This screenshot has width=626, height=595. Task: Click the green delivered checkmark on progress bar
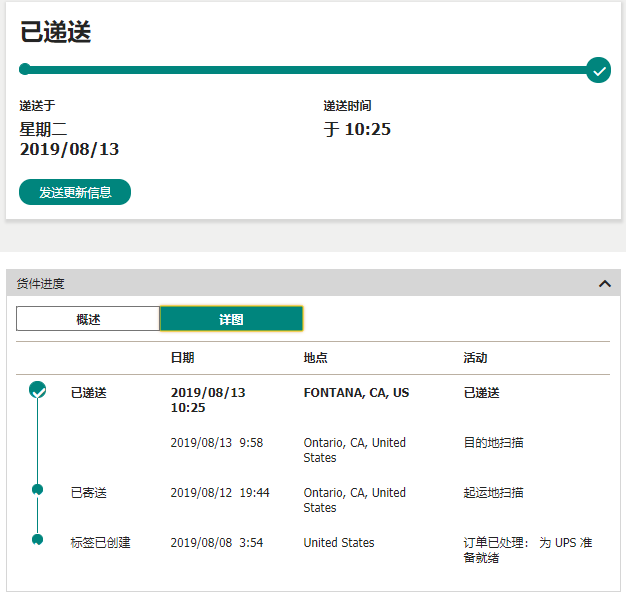coord(598,70)
